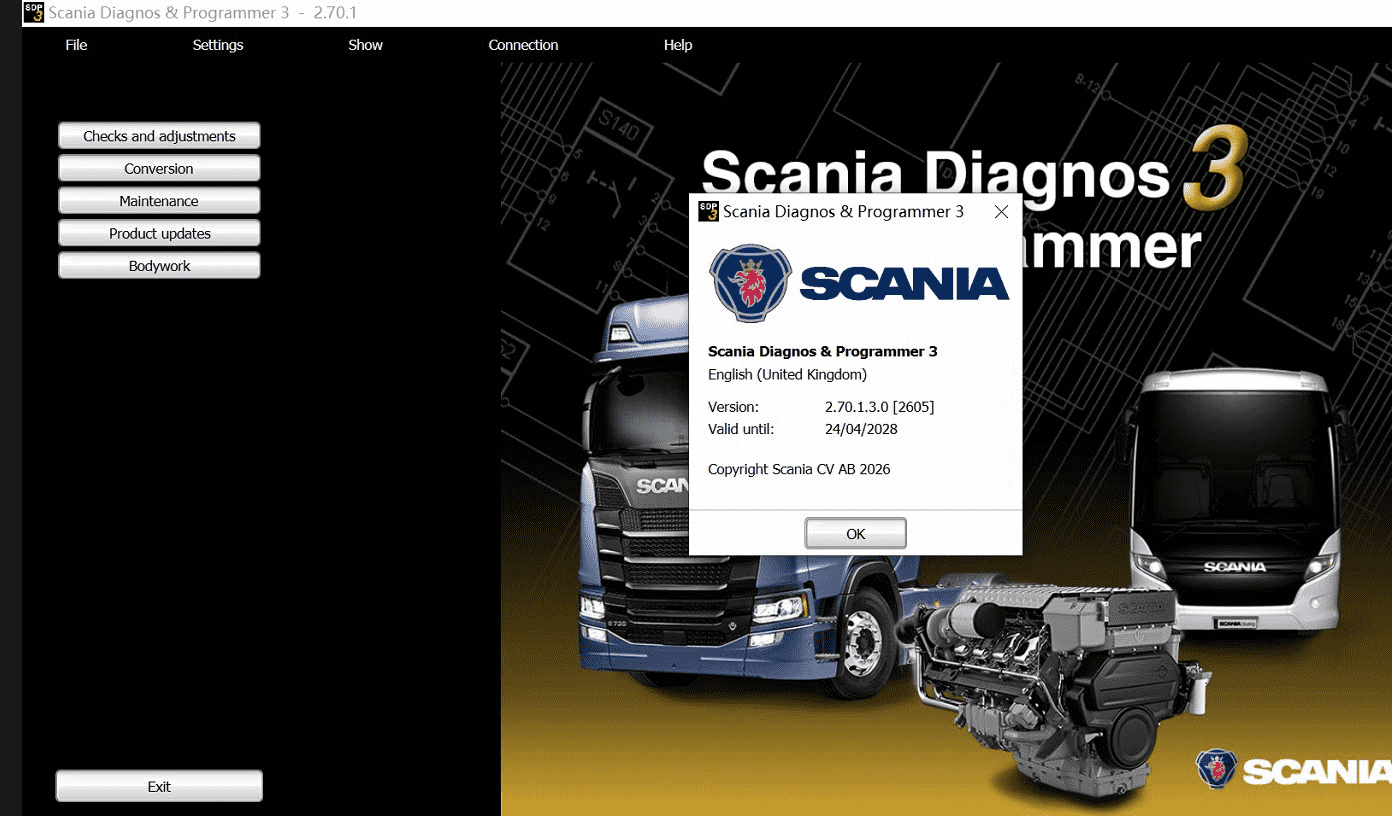The width and height of the screenshot is (1392, 816).
Task: Click the Copyright Scania CV AB 2026 text
Action: 799,469
